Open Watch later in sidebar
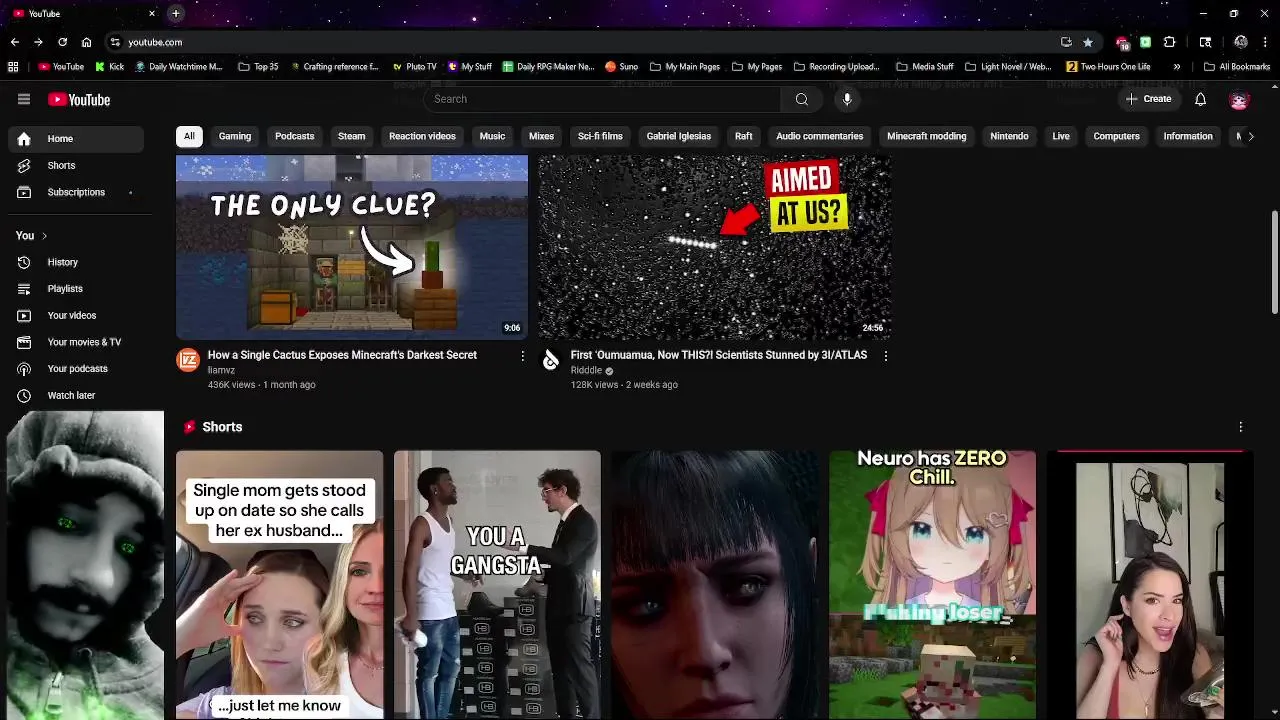Screen dimensions: 1280x720 pyautogui.click(x=75, y=395)
